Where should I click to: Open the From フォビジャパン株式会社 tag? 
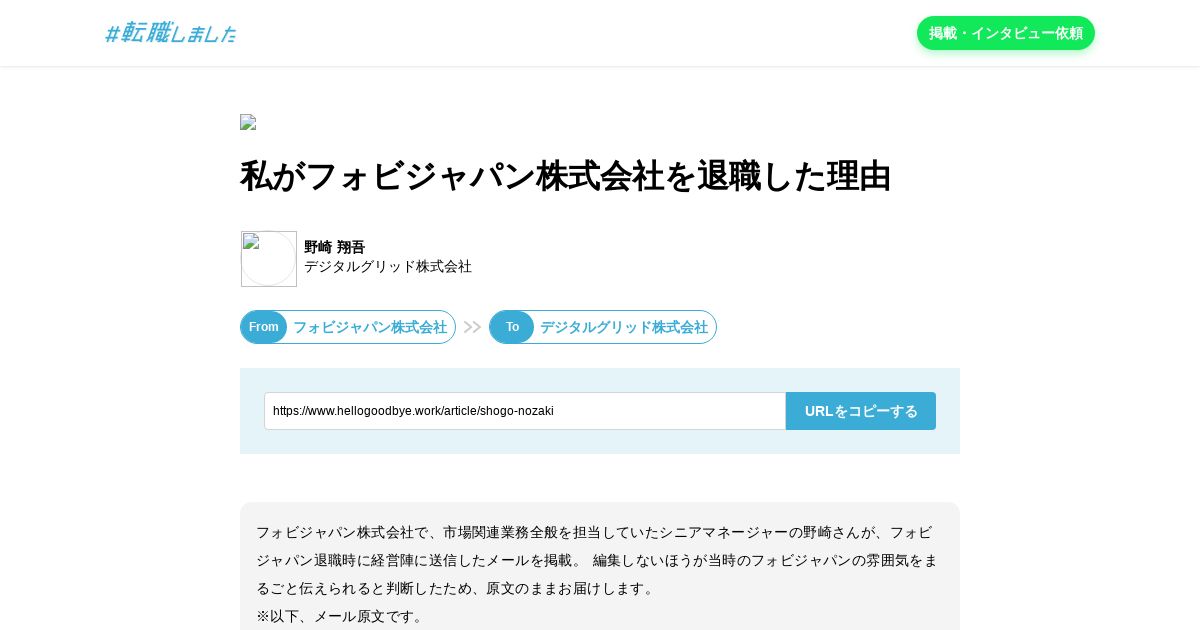pos(348,327)
